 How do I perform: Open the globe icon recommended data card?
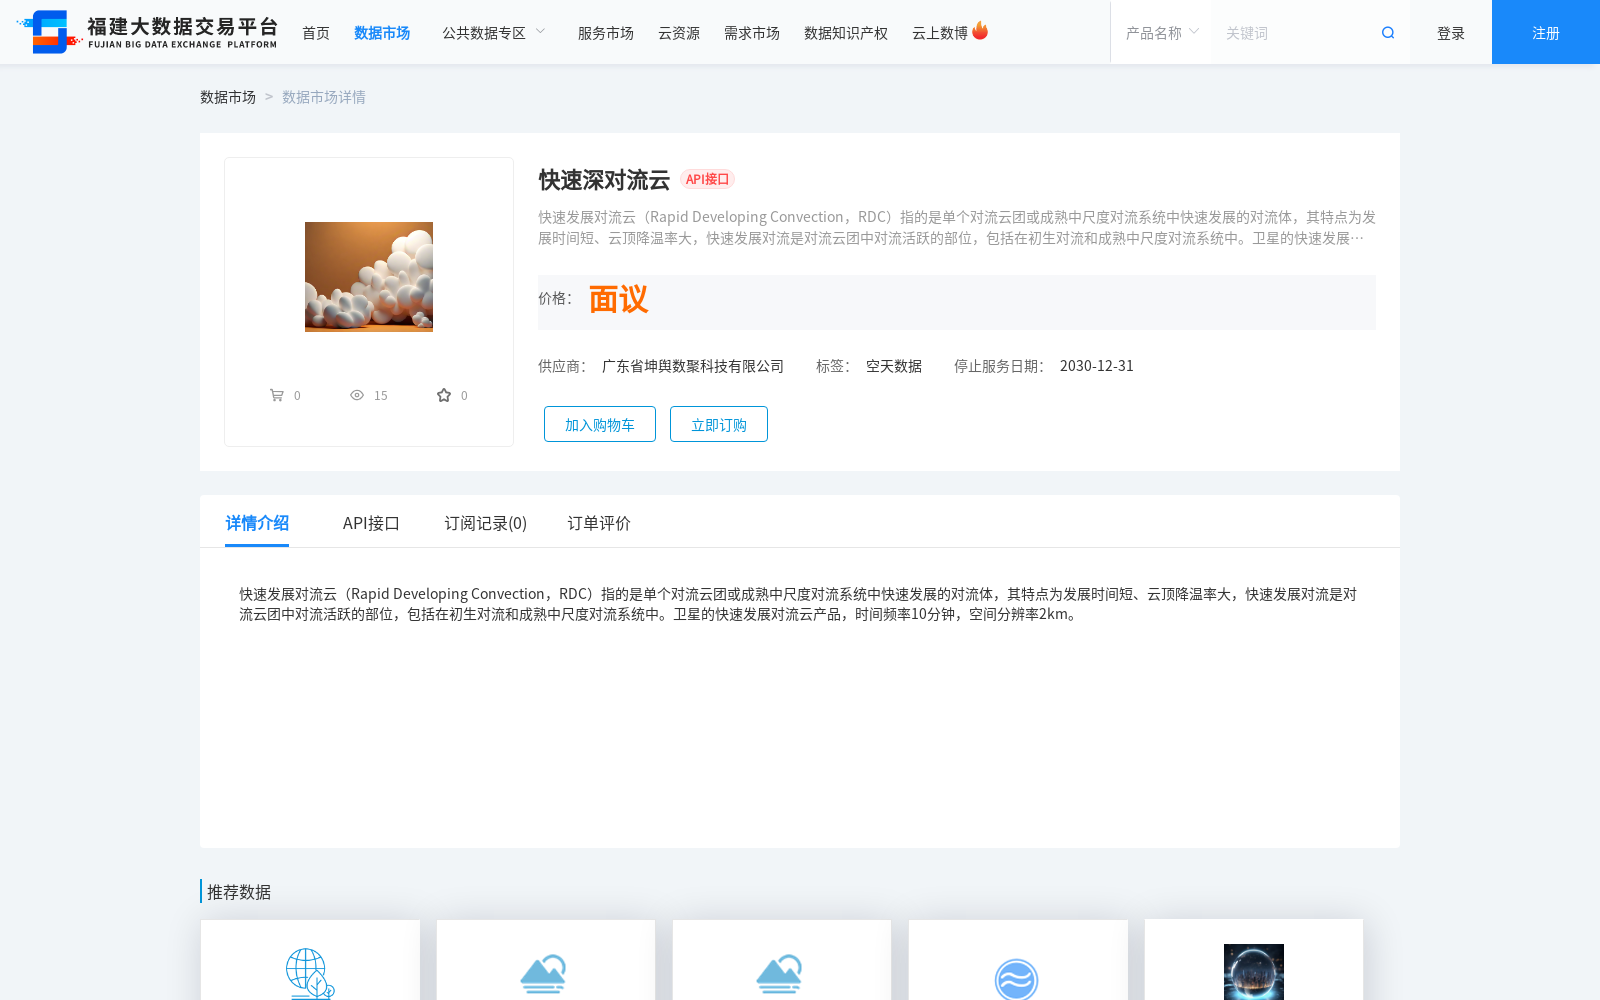click(310, 960)
